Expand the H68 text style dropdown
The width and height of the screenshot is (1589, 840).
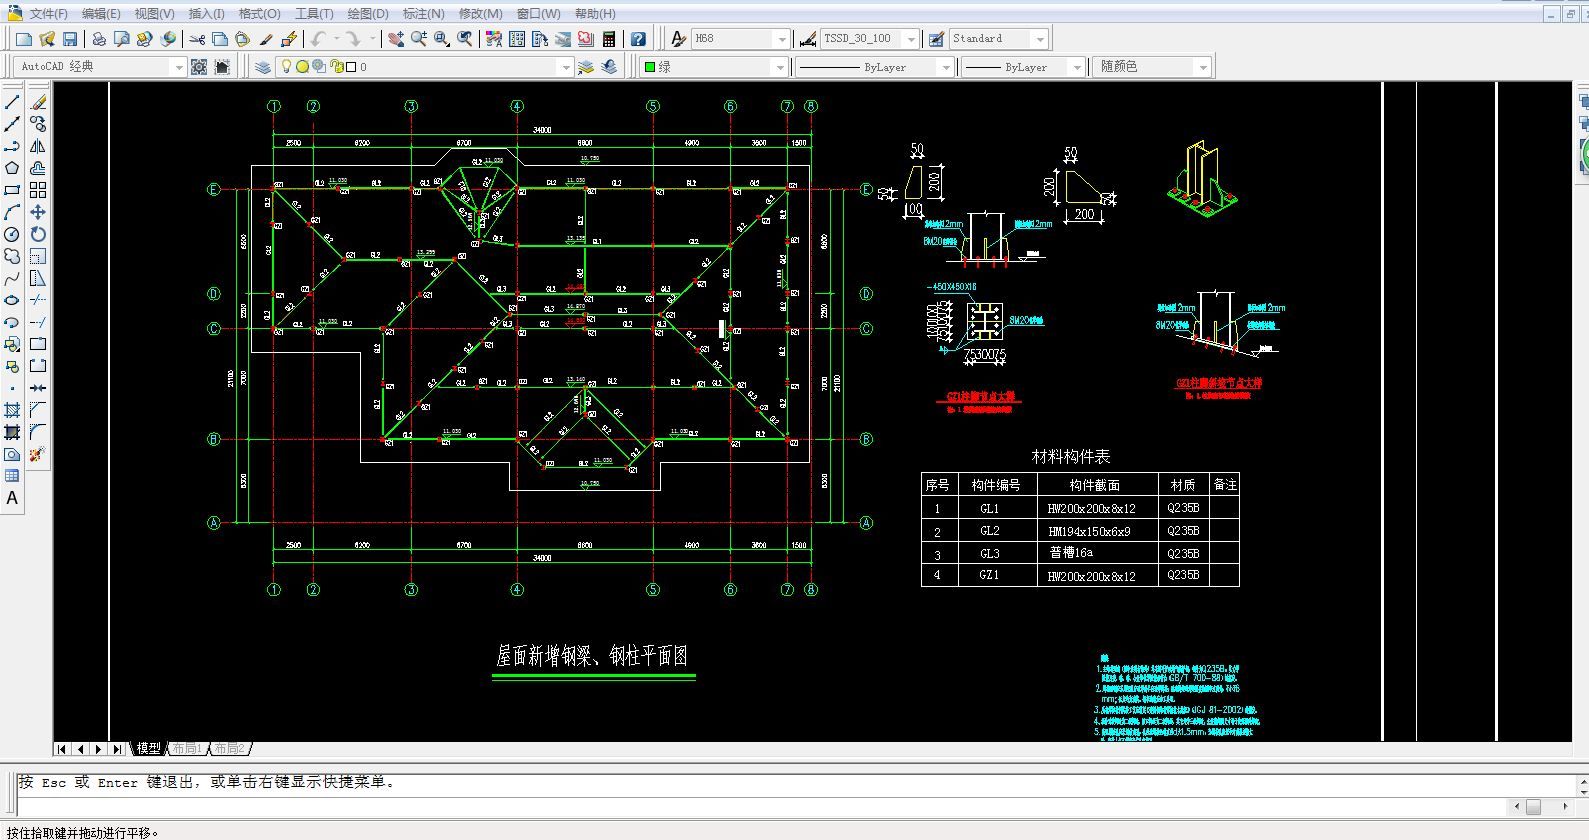(x=782, y=39)
